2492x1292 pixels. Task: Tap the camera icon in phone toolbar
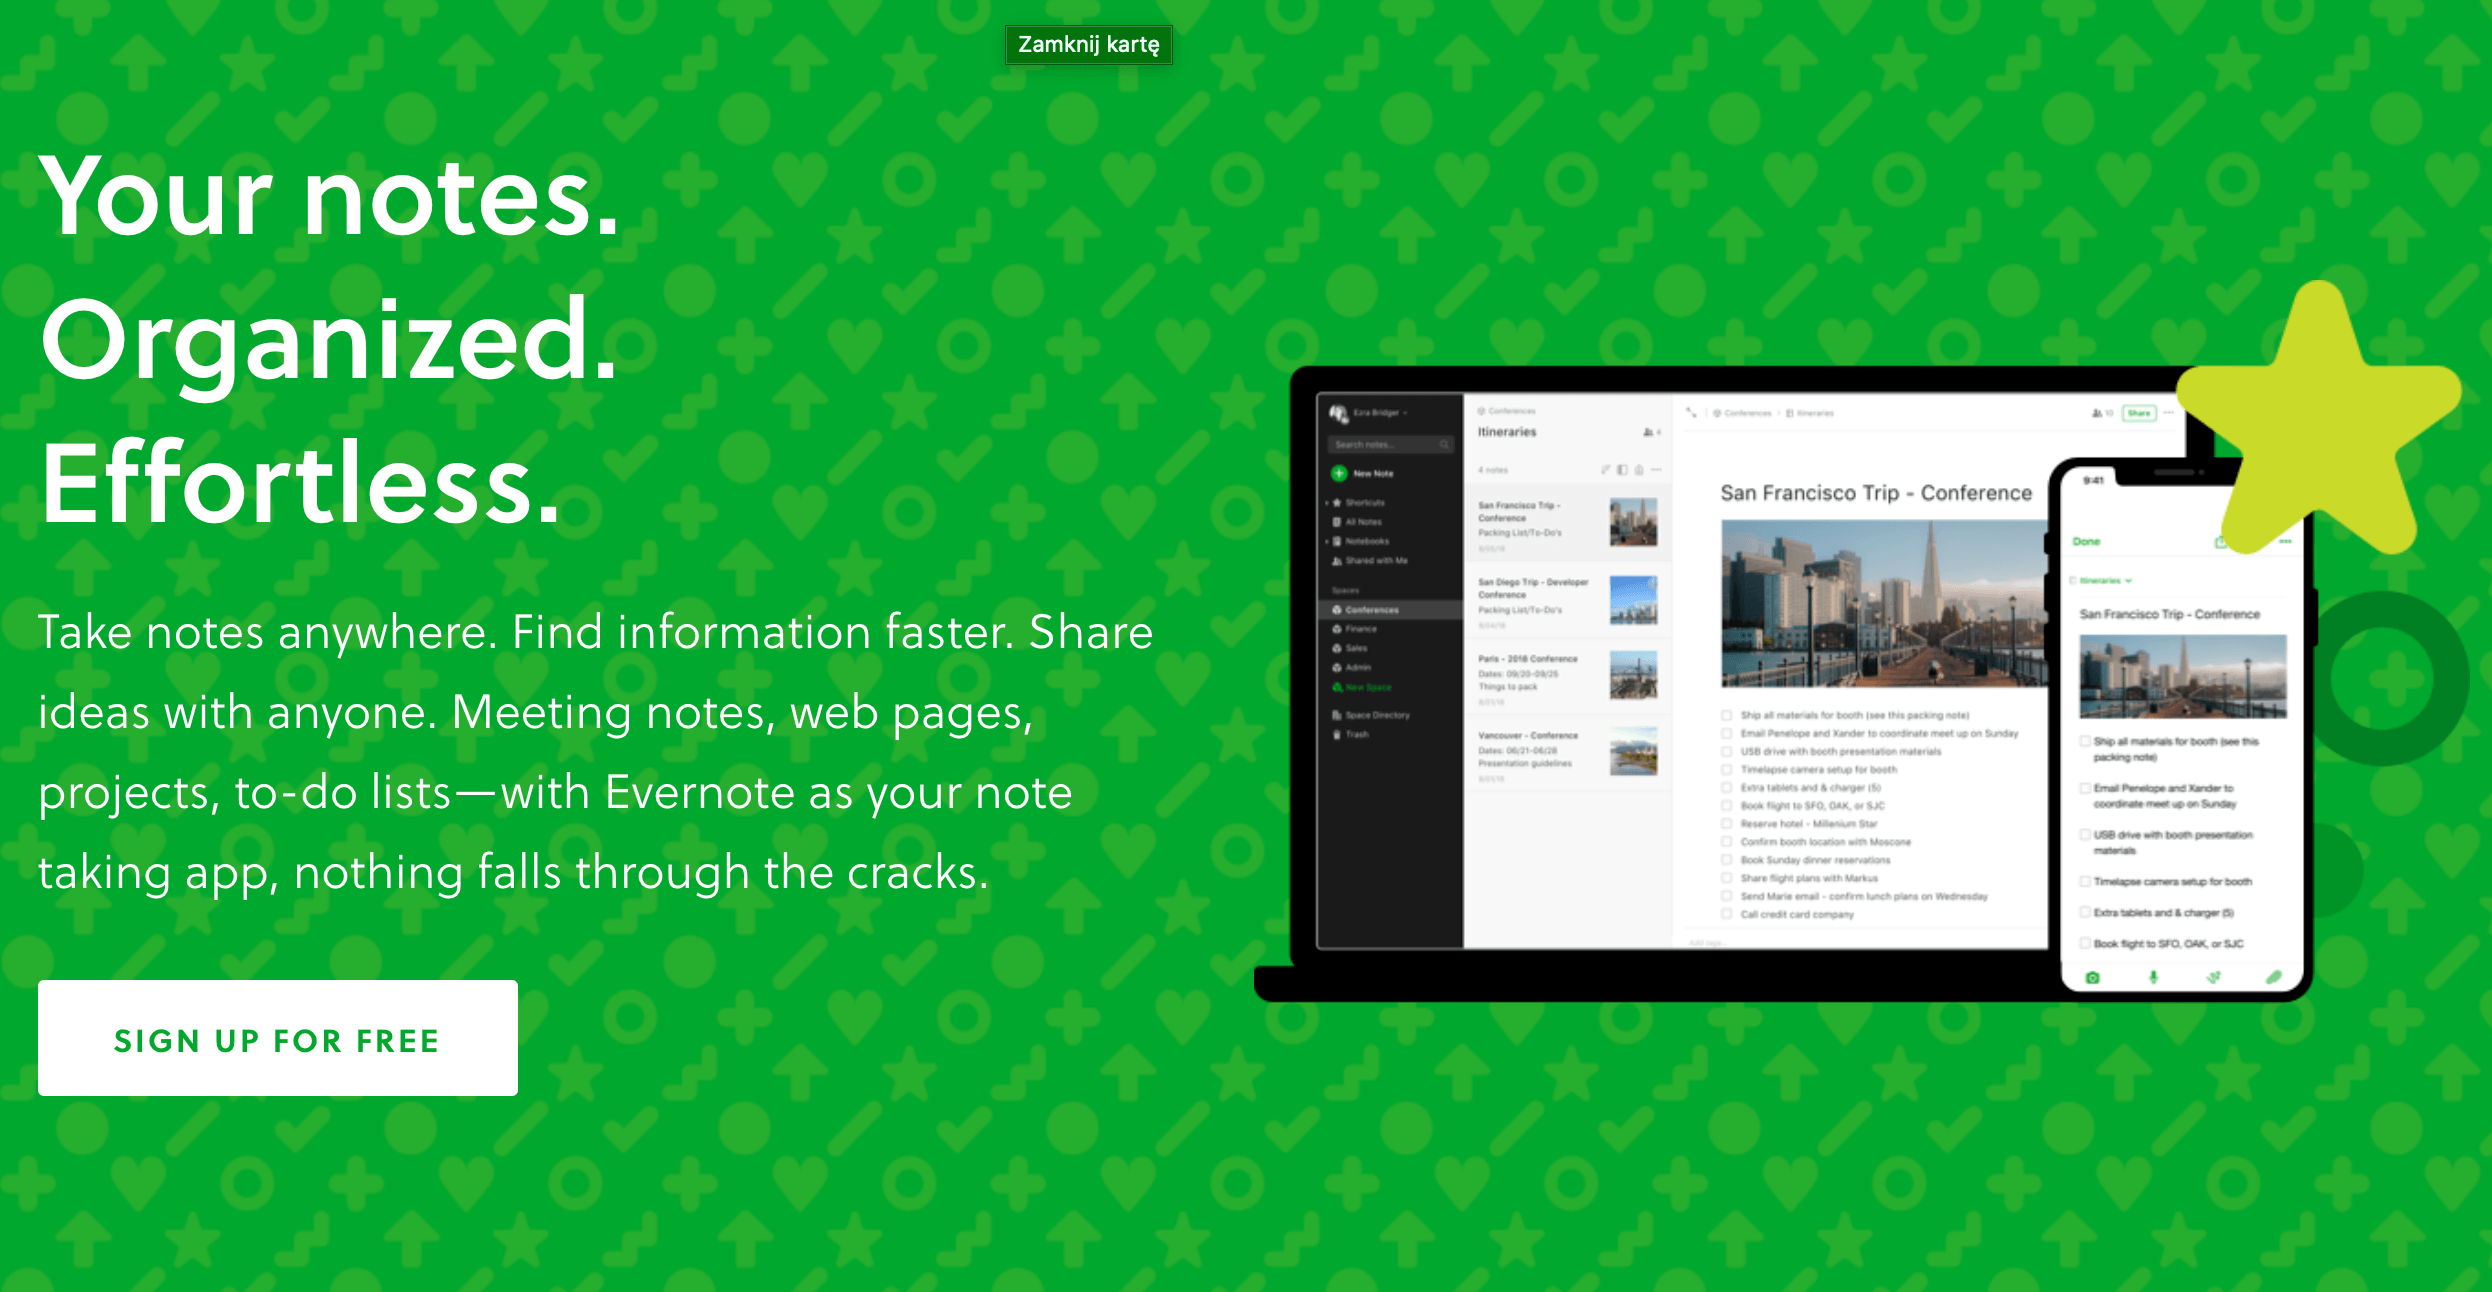2092,977
